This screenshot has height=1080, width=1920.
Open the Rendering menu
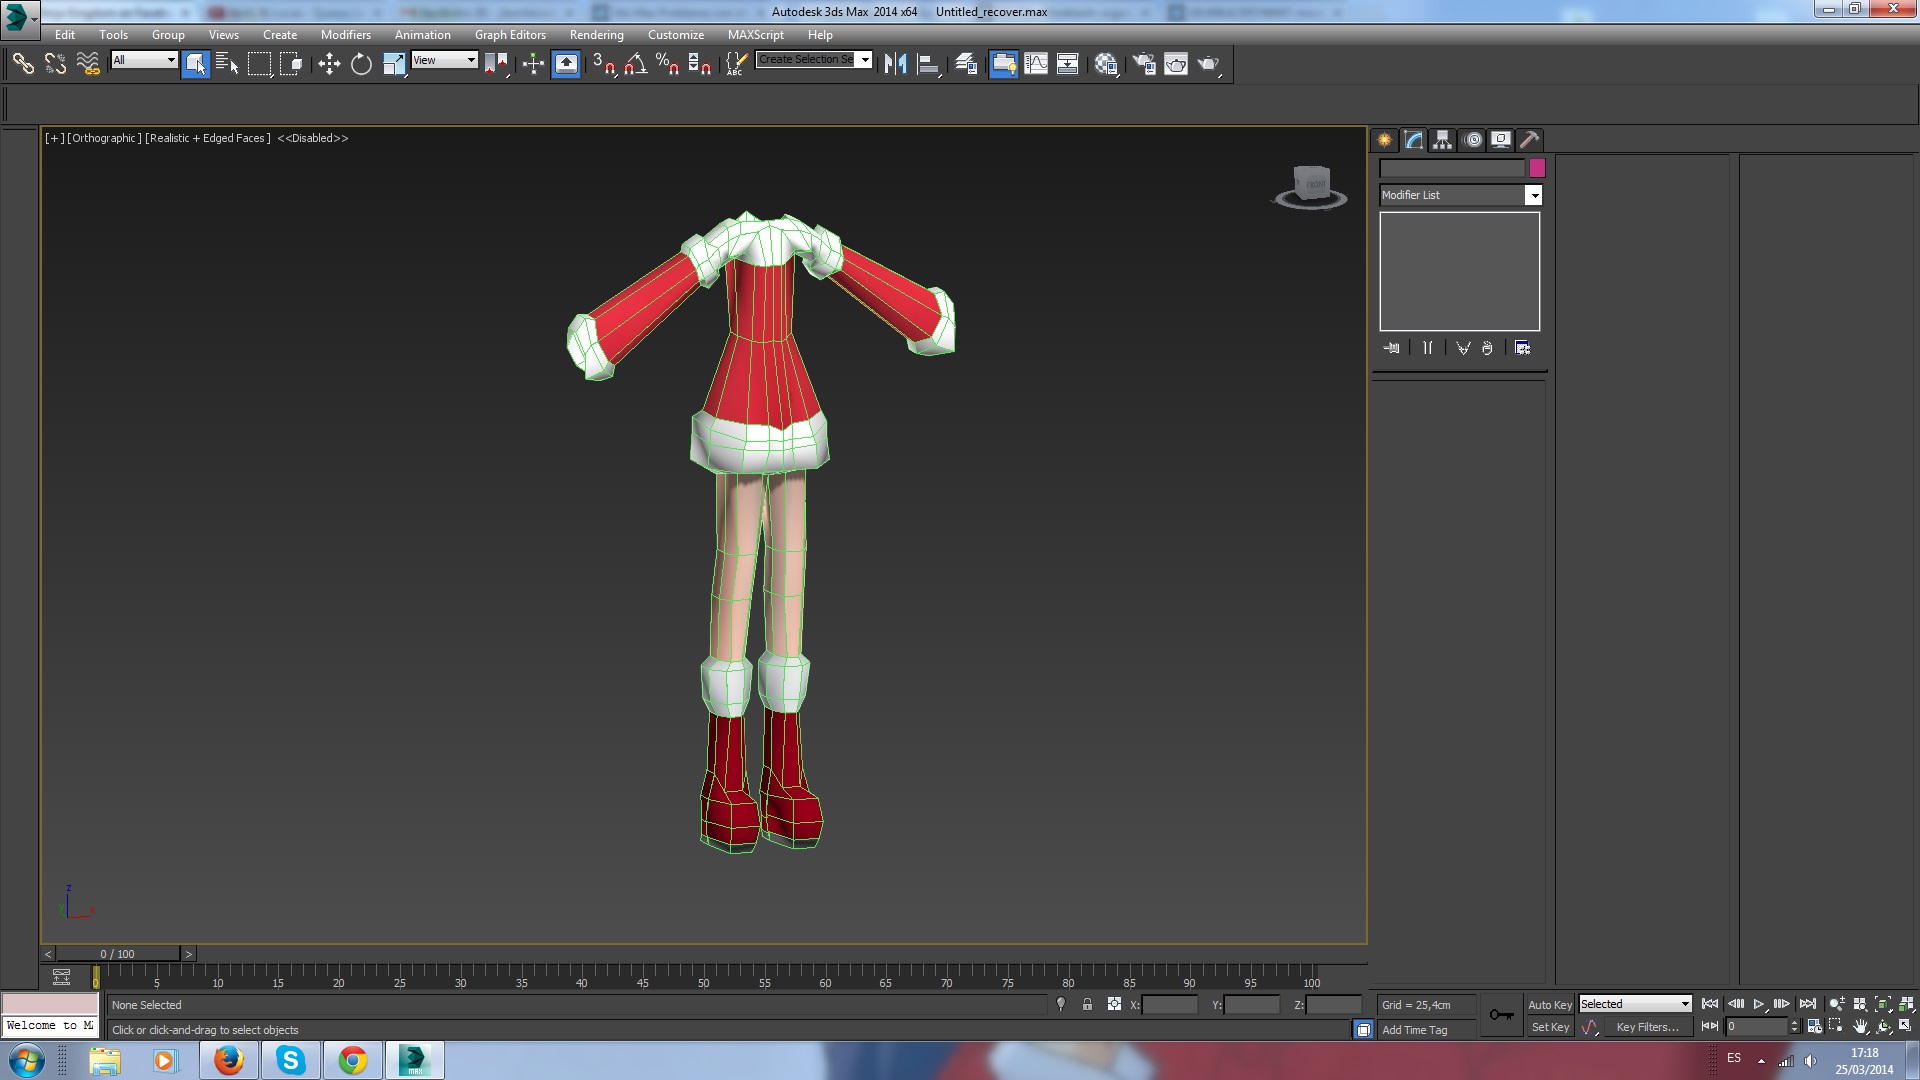point(596,34)
